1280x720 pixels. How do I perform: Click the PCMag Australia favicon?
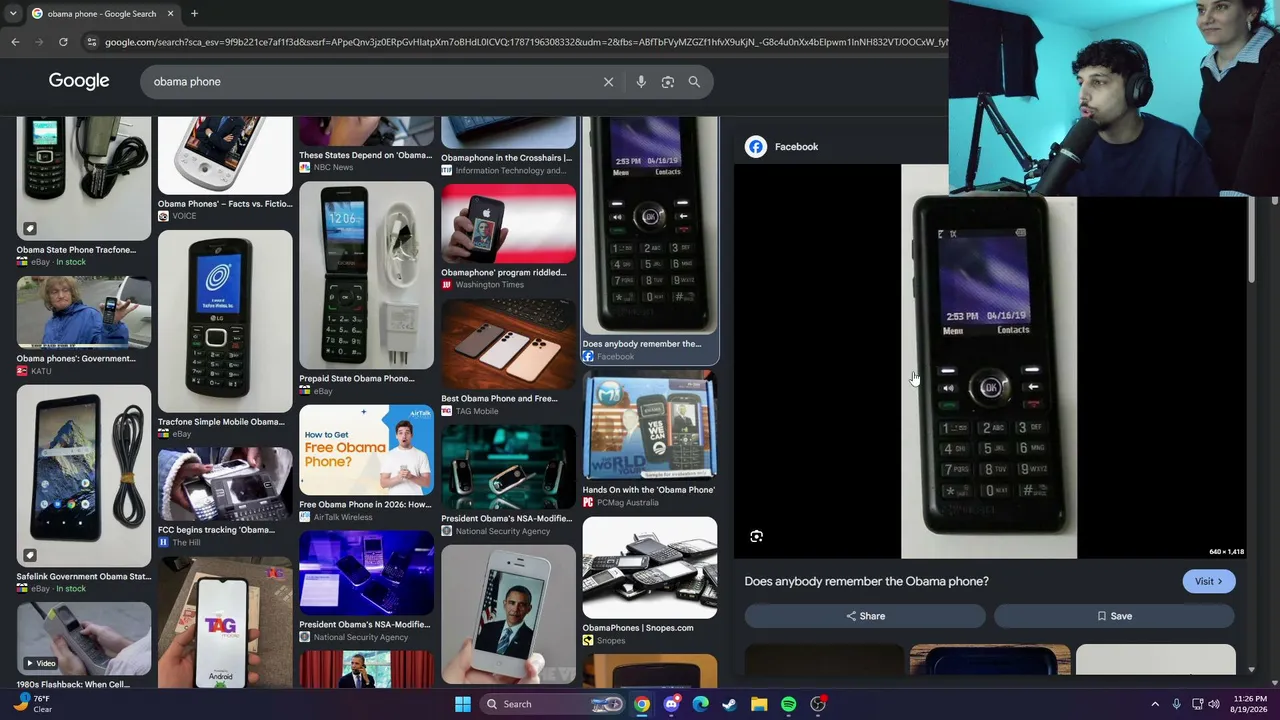pyautogui.click(x=588, y=503)
